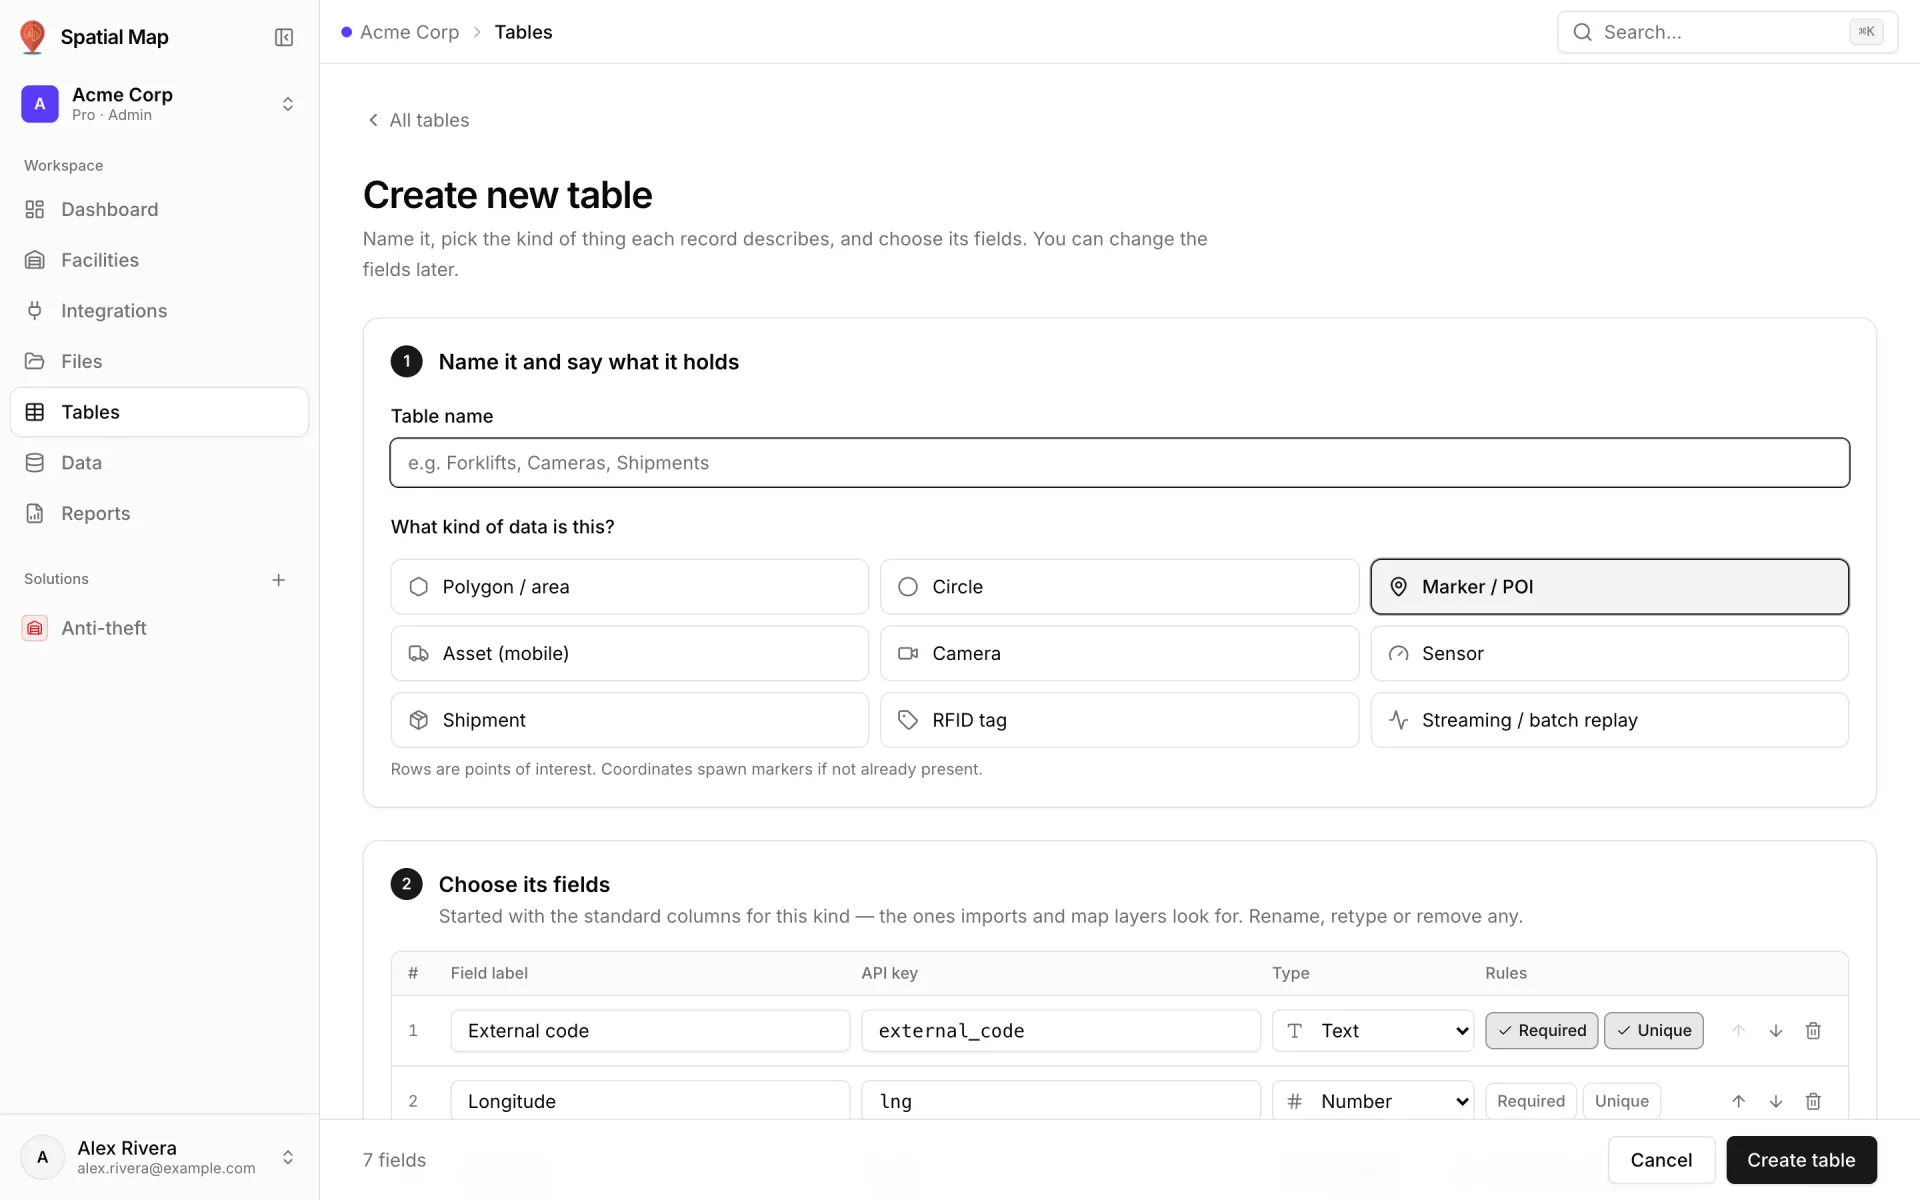Click Create table button
This screenshot has height=1200, width=1920.
(1801, 1160)
